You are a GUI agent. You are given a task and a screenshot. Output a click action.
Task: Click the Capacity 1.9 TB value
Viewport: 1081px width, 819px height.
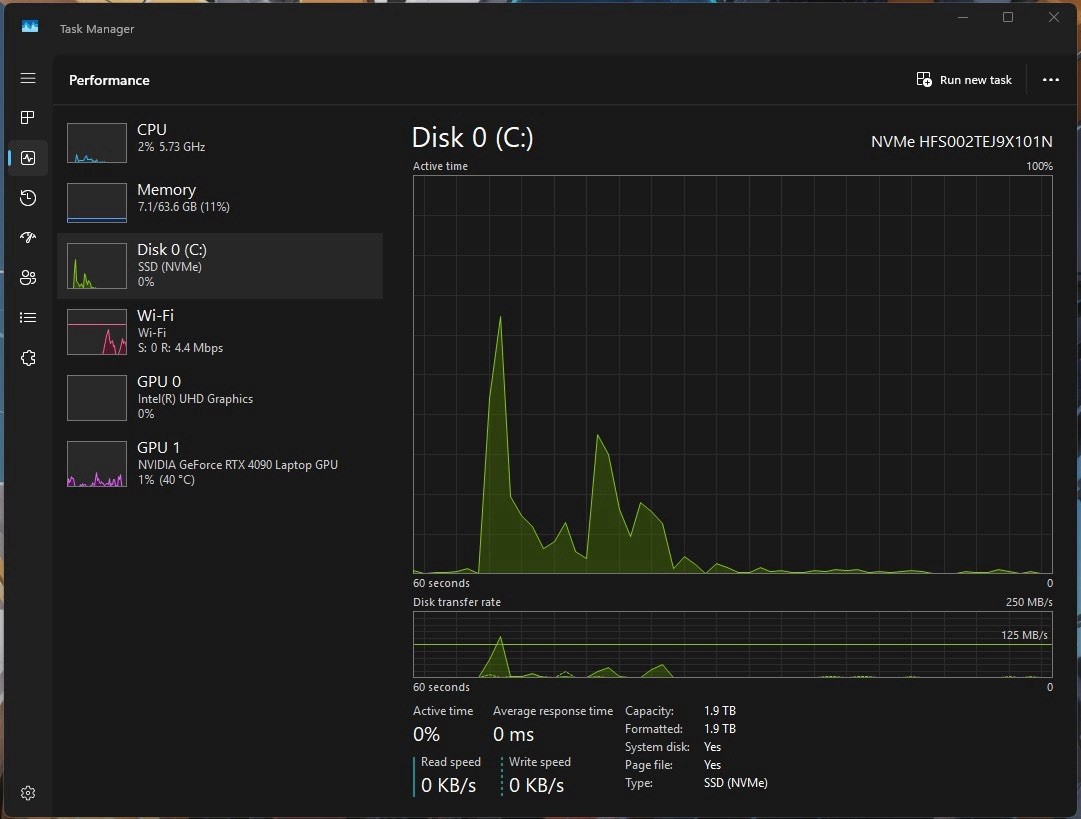tap(720, 711)
